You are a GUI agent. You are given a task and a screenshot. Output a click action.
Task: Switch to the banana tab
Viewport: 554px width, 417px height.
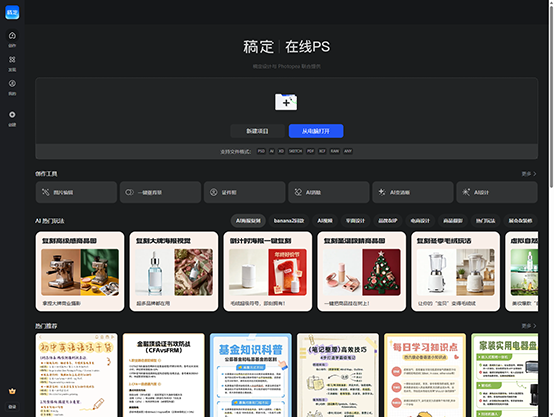pos(289,221)
